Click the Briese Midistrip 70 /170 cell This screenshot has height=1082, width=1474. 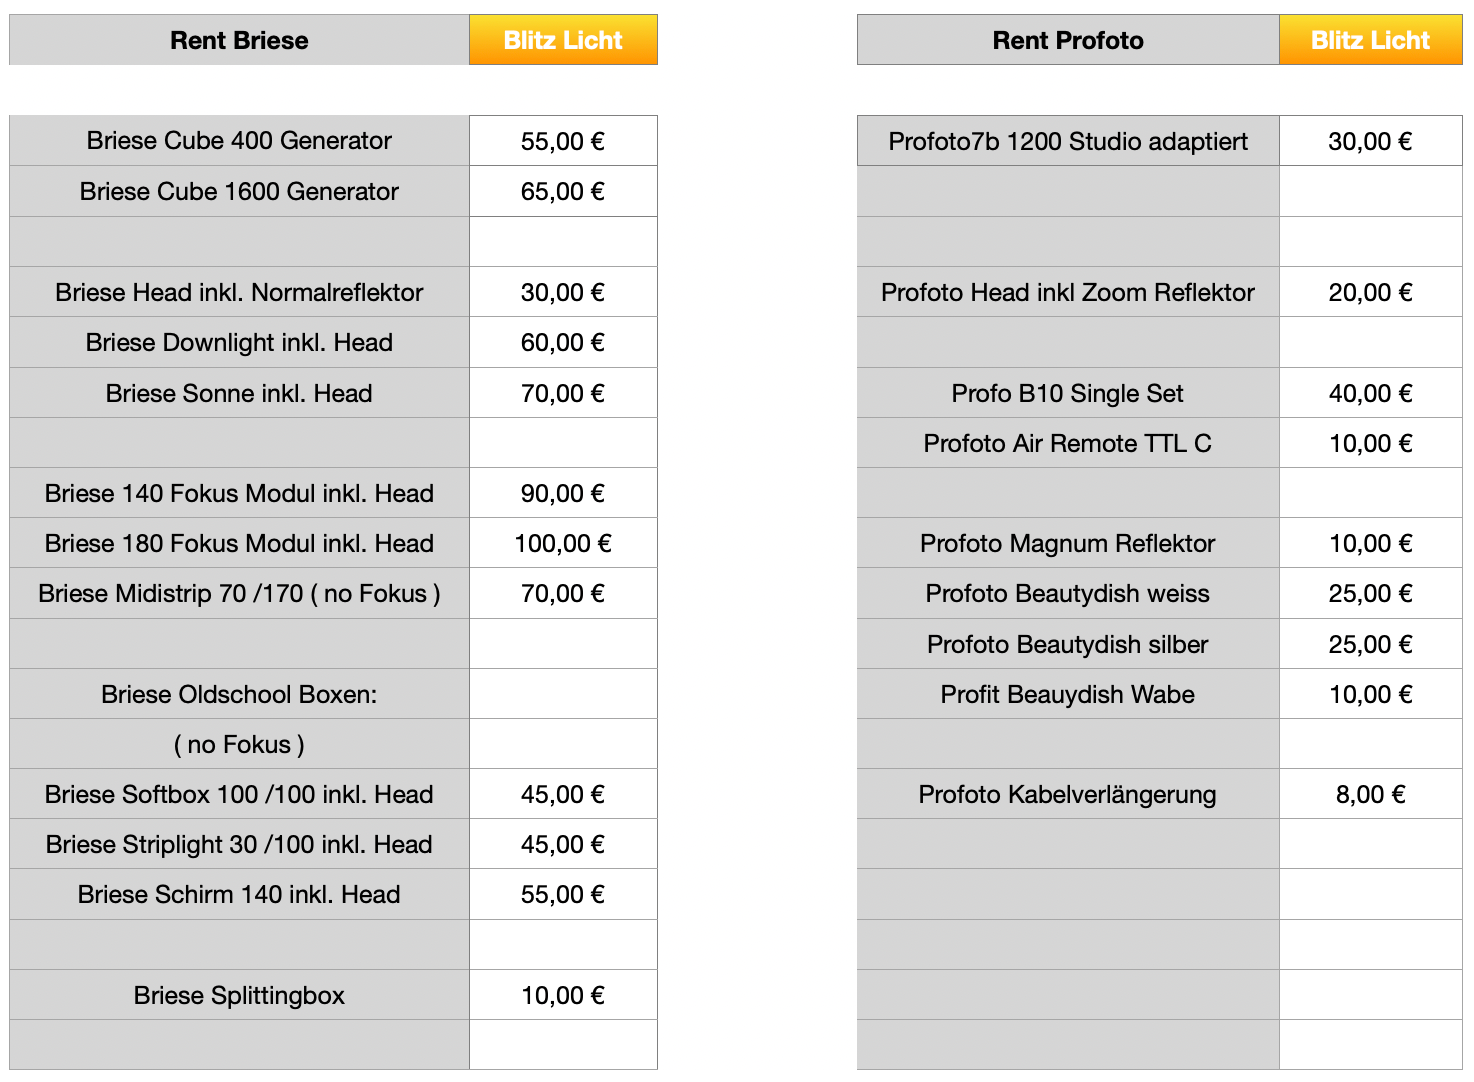[239, 594]
